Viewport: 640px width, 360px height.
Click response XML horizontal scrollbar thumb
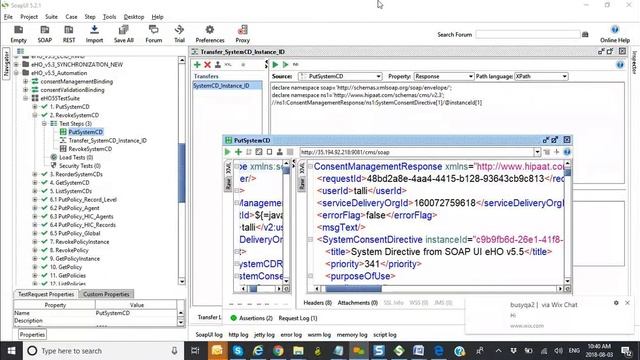pyautogui.click(x=353, y=289)
